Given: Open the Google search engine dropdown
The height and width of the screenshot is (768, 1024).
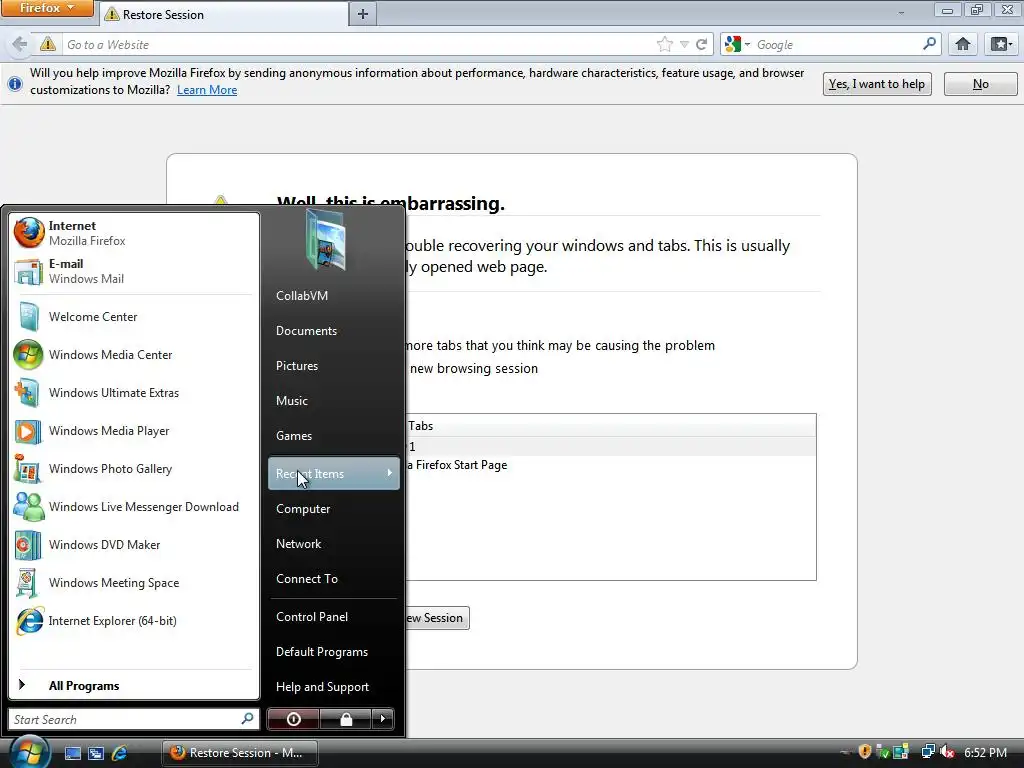Looking at the screenshot, I should (738, 44).
